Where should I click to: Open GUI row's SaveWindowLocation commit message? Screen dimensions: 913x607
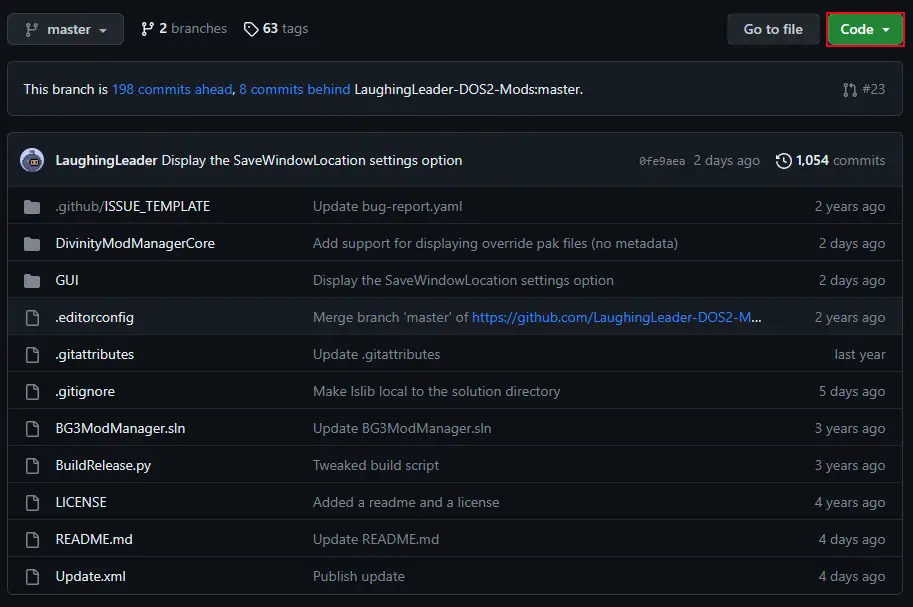[x=463, y=280]
